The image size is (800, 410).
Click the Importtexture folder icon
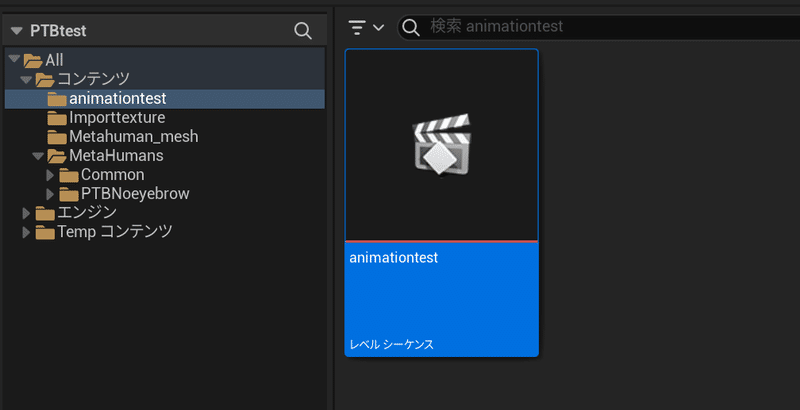56,118
